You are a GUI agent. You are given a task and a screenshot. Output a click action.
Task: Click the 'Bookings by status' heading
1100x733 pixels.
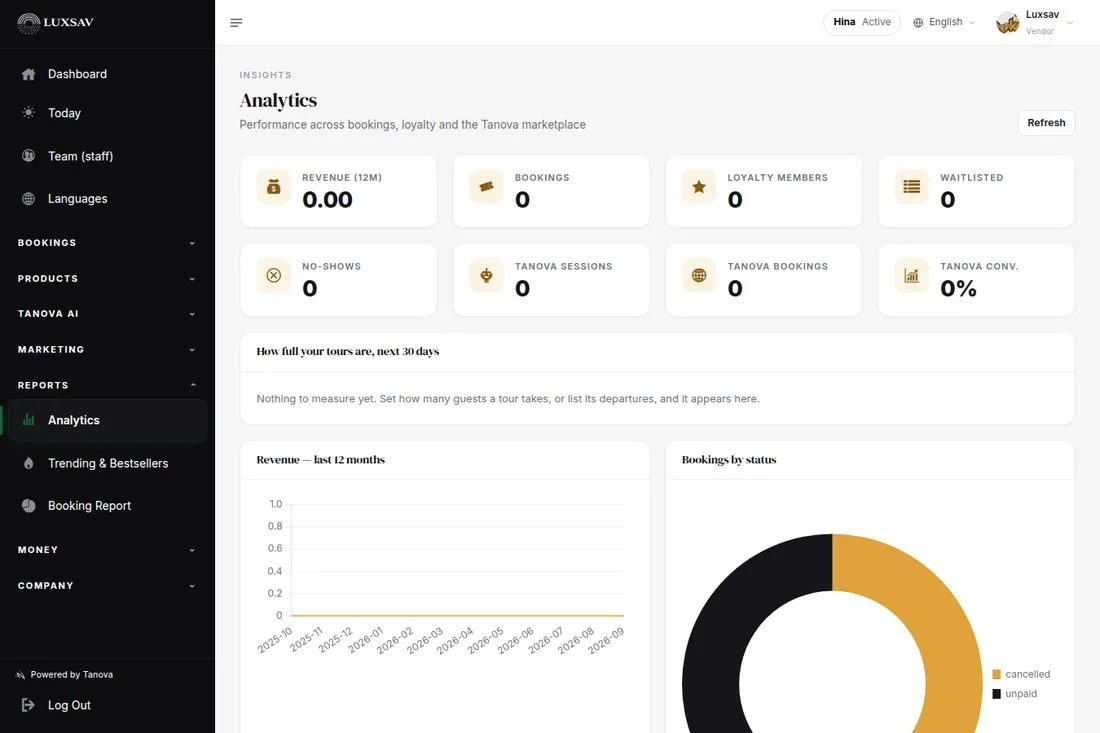point(729,459)
